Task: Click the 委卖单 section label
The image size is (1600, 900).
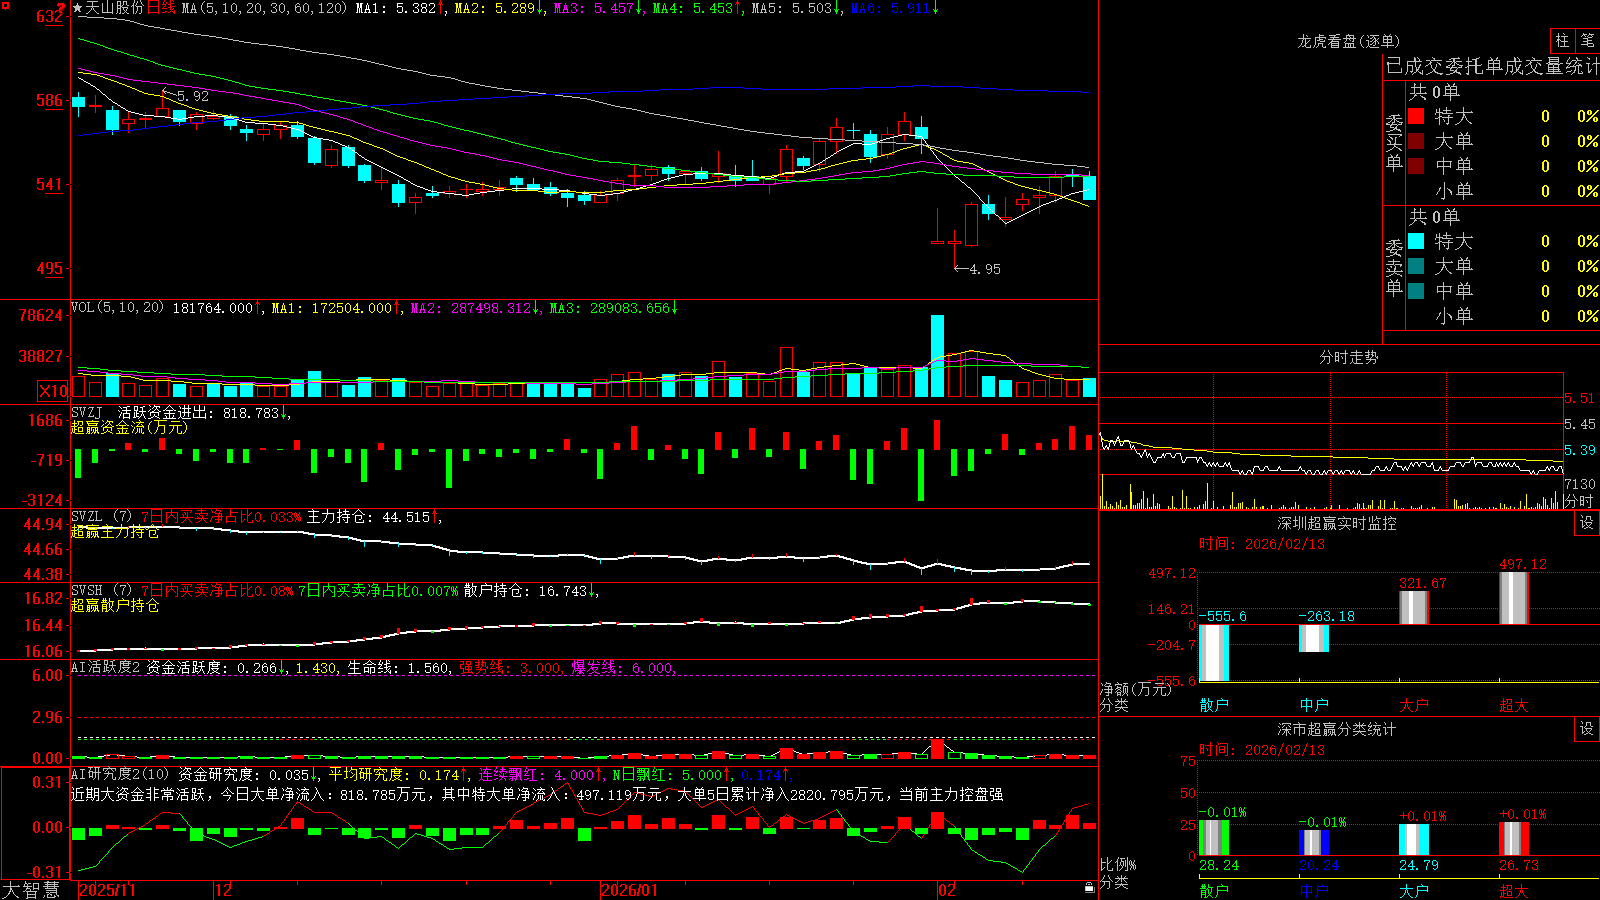Action: click(x=1394, y=267)
